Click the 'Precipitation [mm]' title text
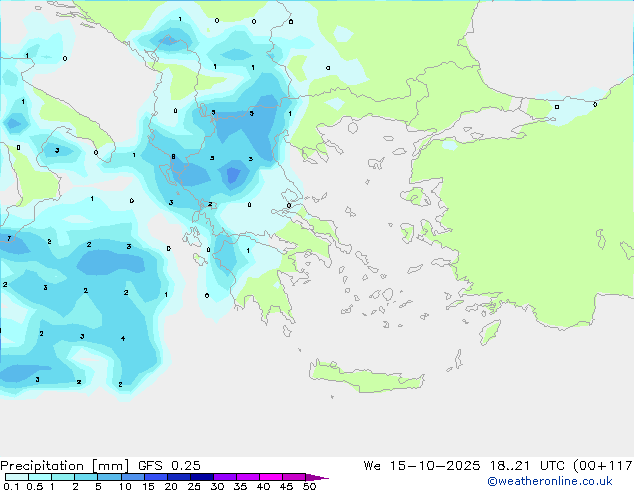This screenshot has height=490, width=634. (65, 466)
